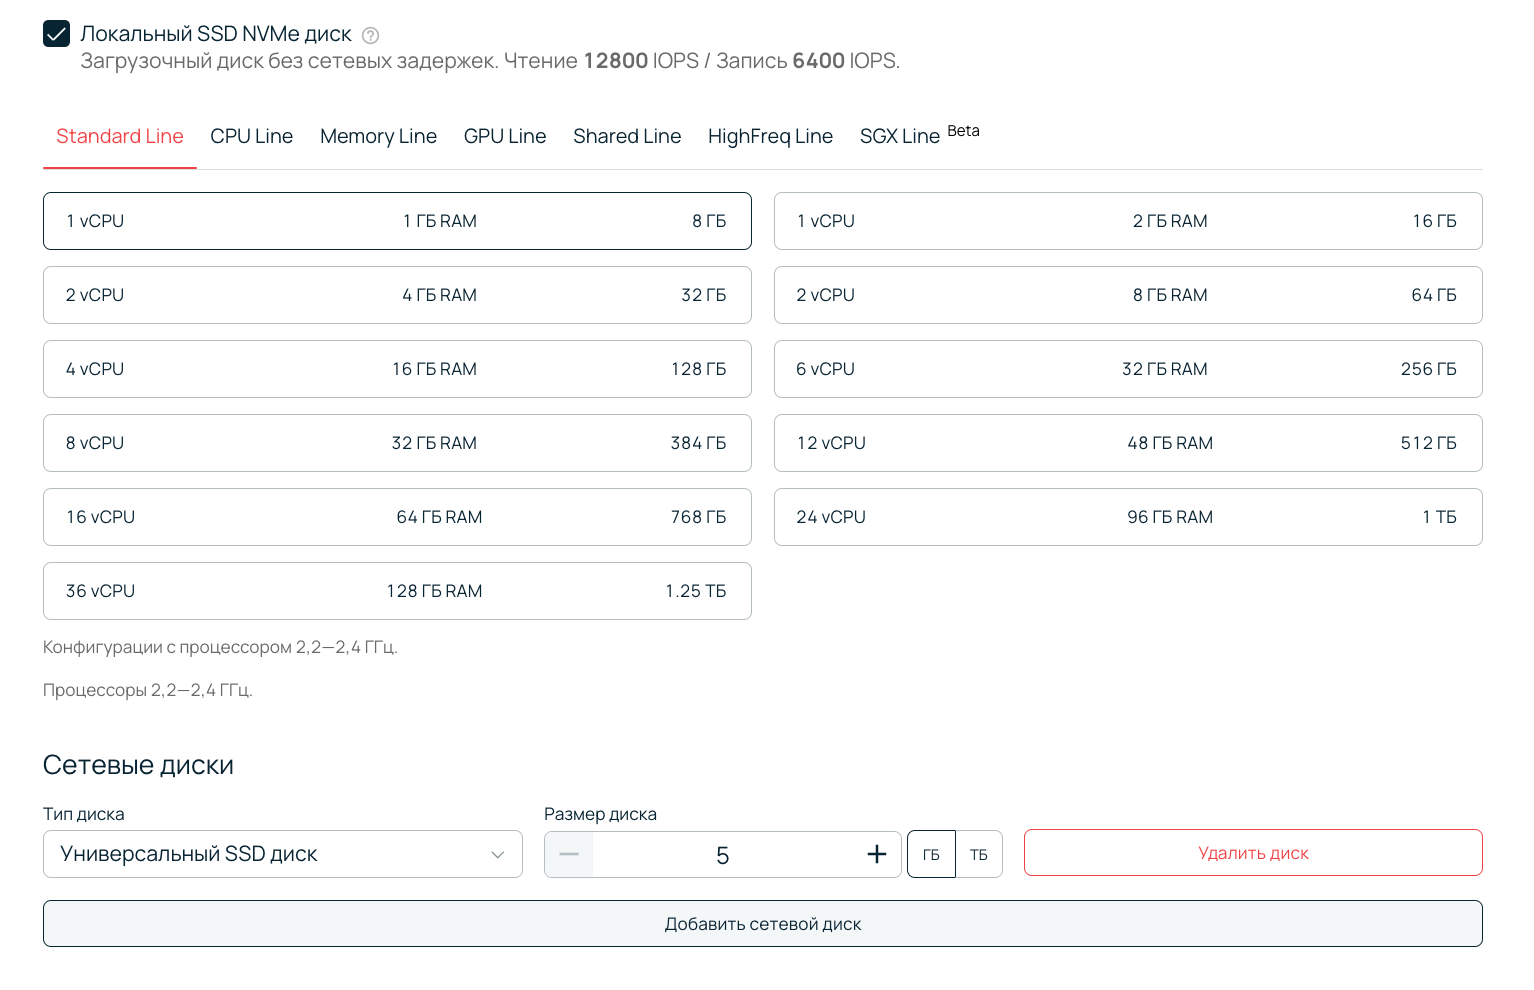Open the HighFreq Line tab
The width and height of the screenshot is (1534, 990).
(770, 136)
